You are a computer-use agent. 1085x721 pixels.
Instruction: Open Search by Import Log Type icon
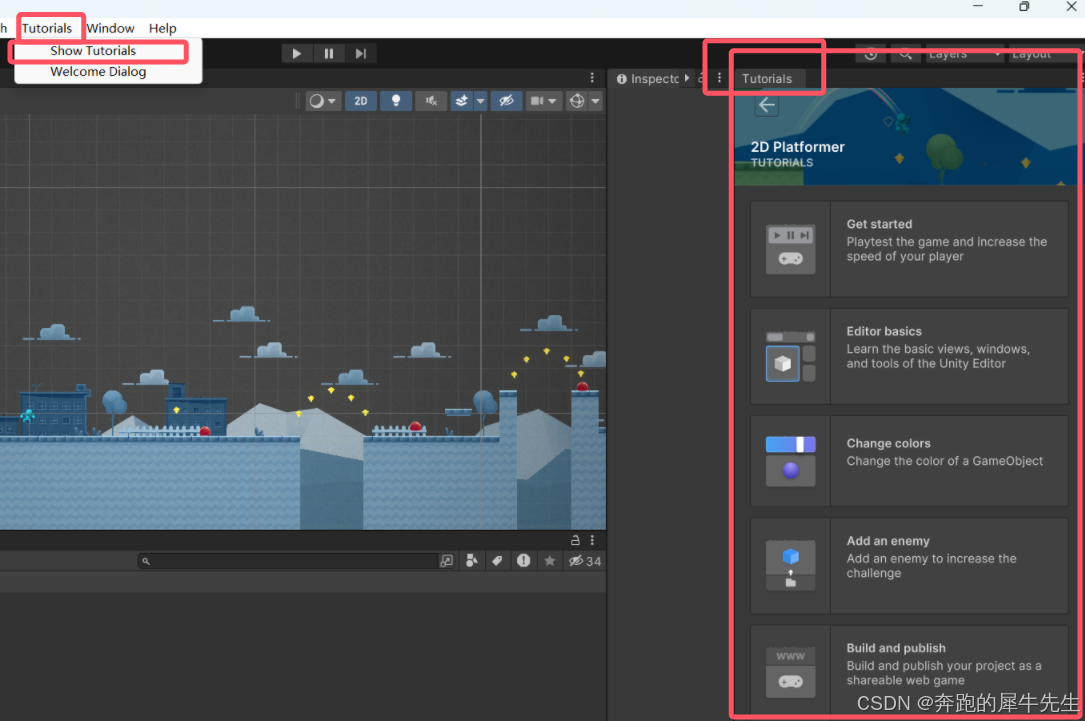(x=523, y=561)
